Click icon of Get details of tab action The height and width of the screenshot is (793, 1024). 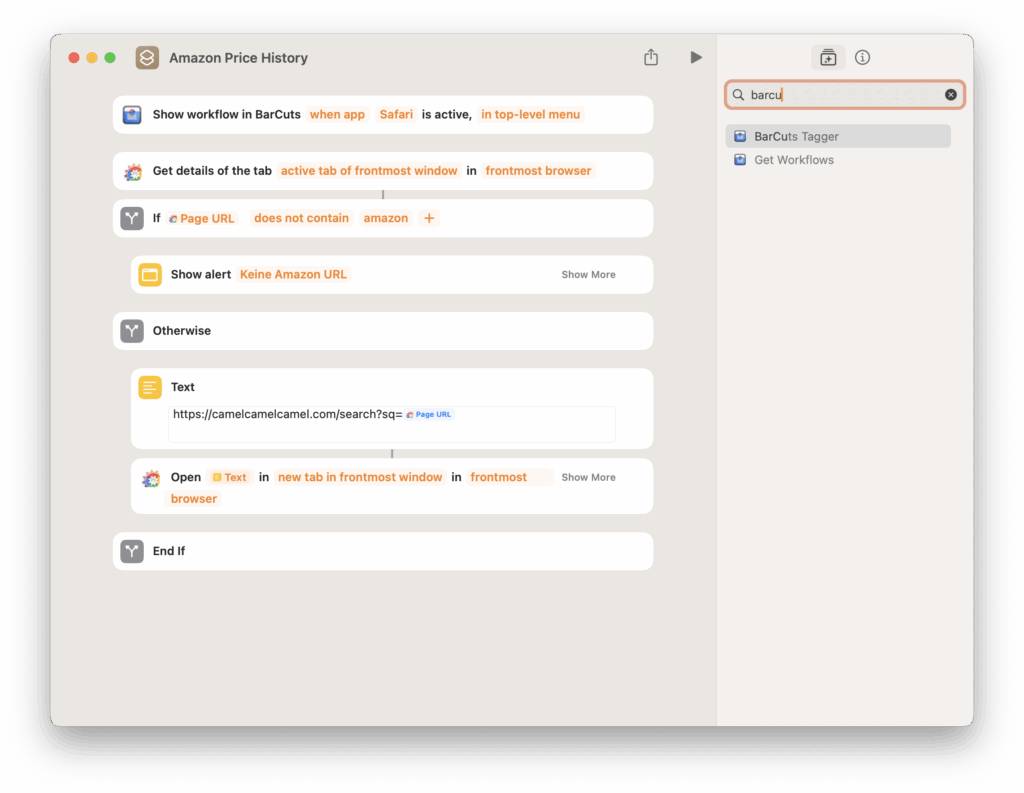click(133, 172)
